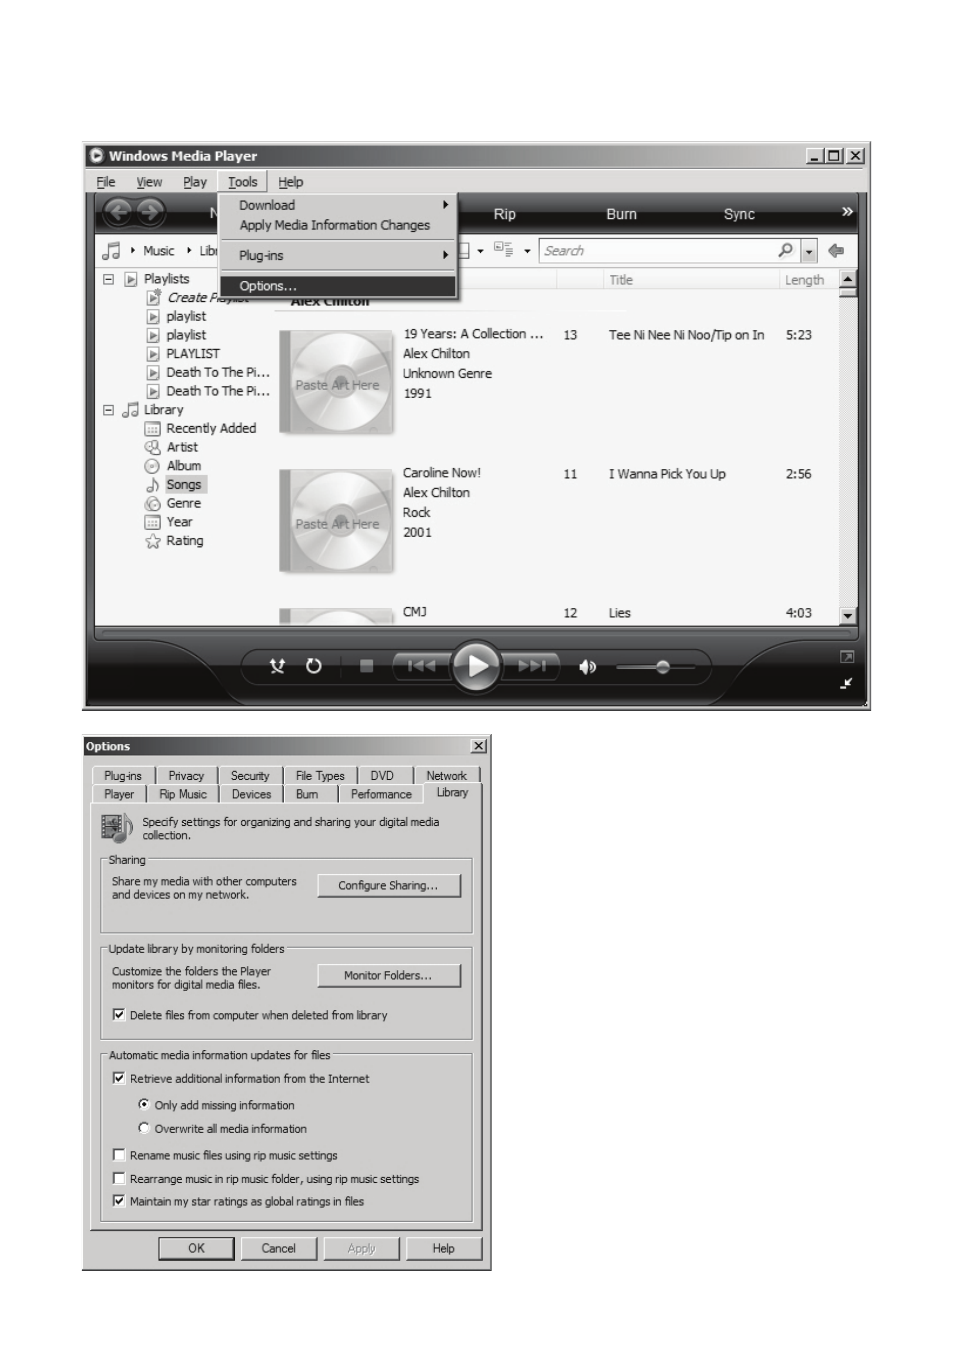Switch to the Sync tab
953x1352 pixels.
pyautogui.click(x=739, y=214)
